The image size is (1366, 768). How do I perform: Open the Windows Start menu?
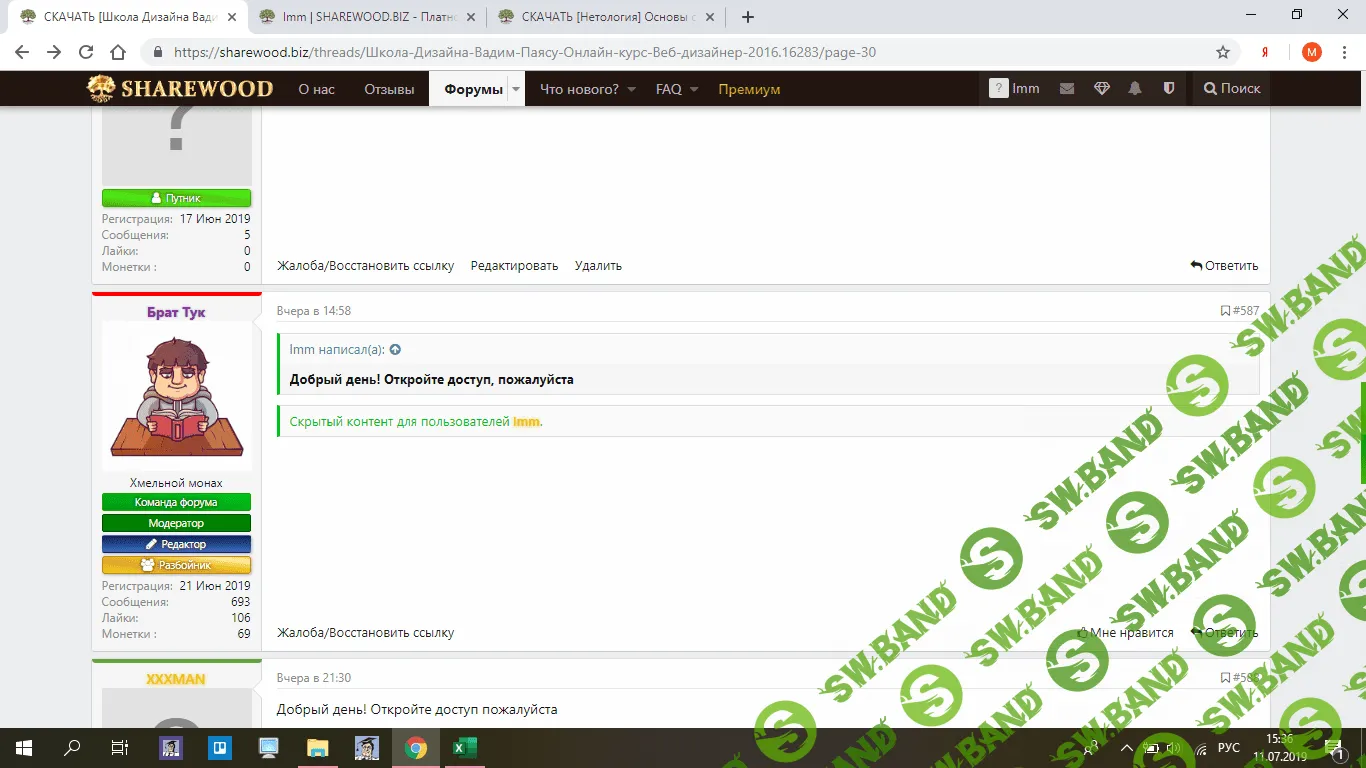click(x=22, y=748)
